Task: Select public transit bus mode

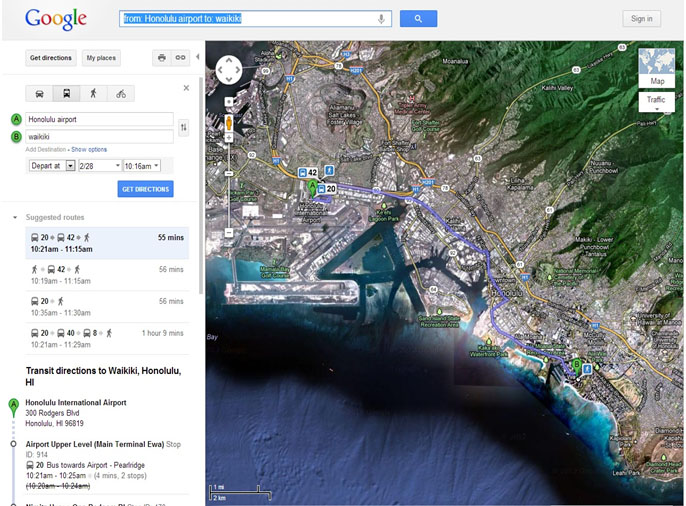Action: 66,94
